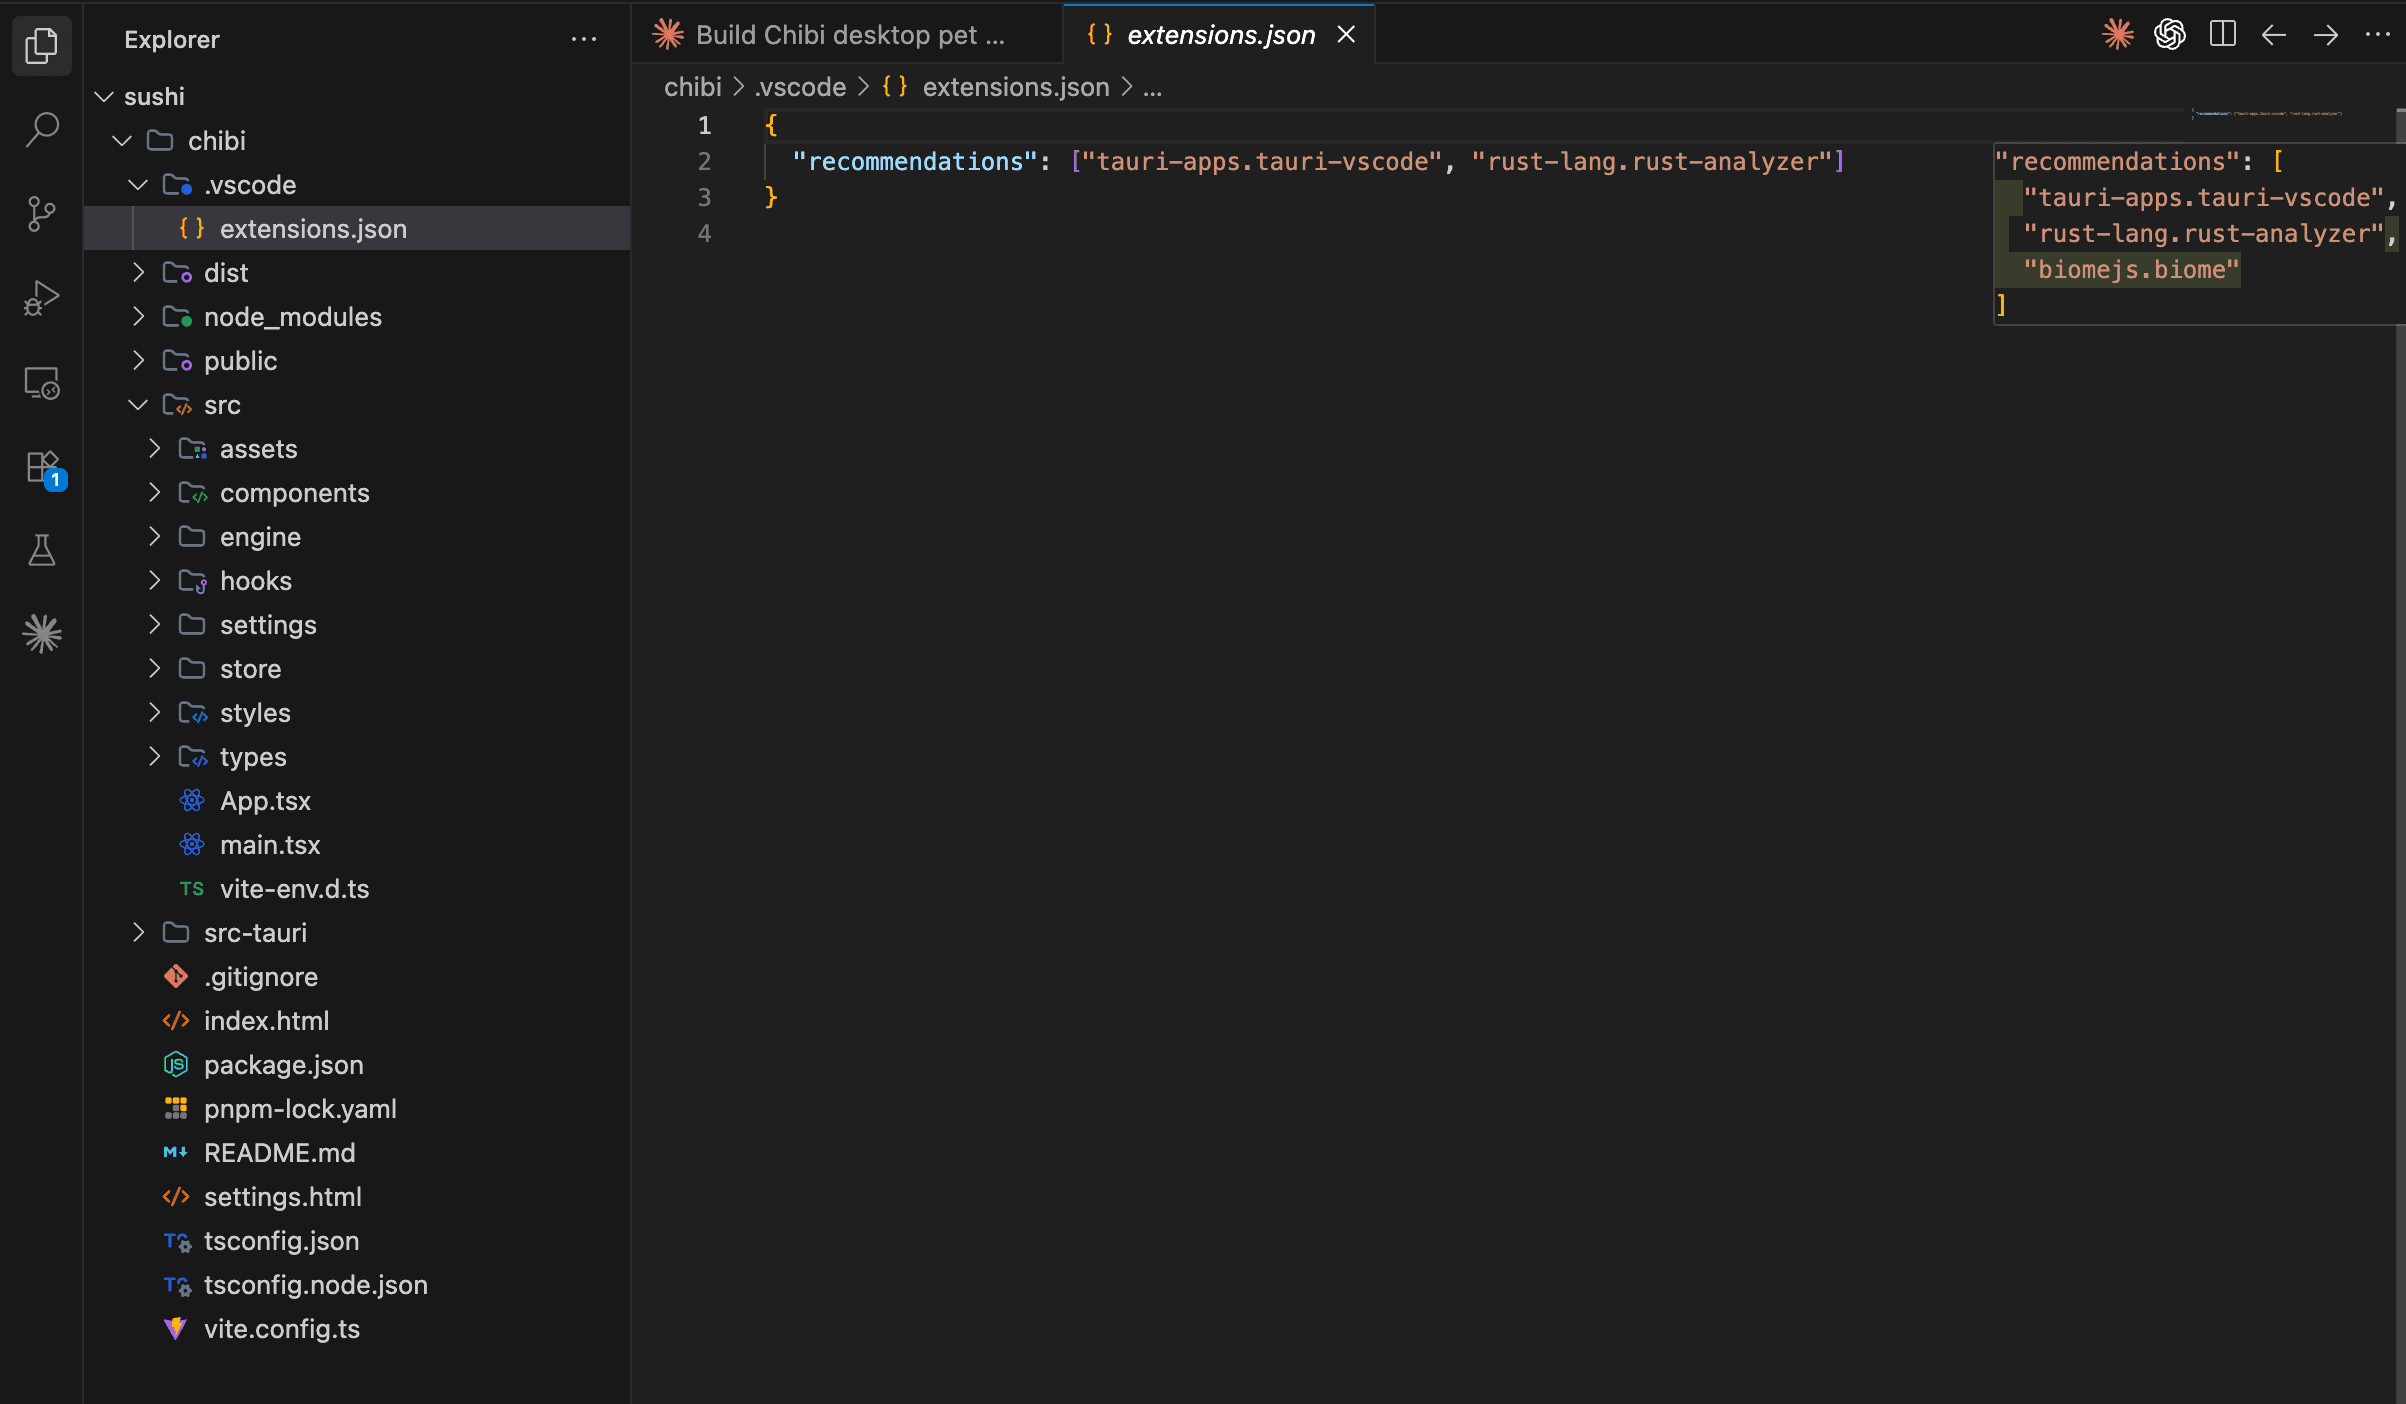Click chibi in the breadcrumb

click(x=692, y=87)
